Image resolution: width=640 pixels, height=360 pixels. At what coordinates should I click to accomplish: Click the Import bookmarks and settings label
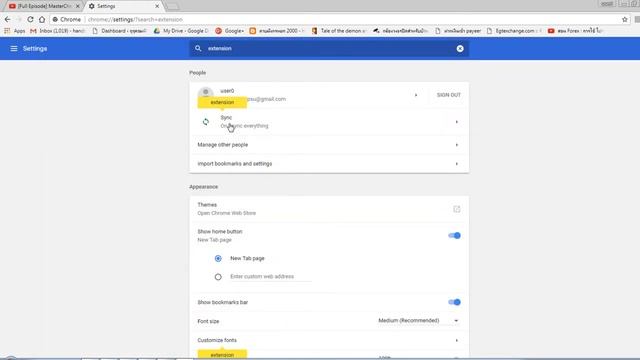point(235,164)
